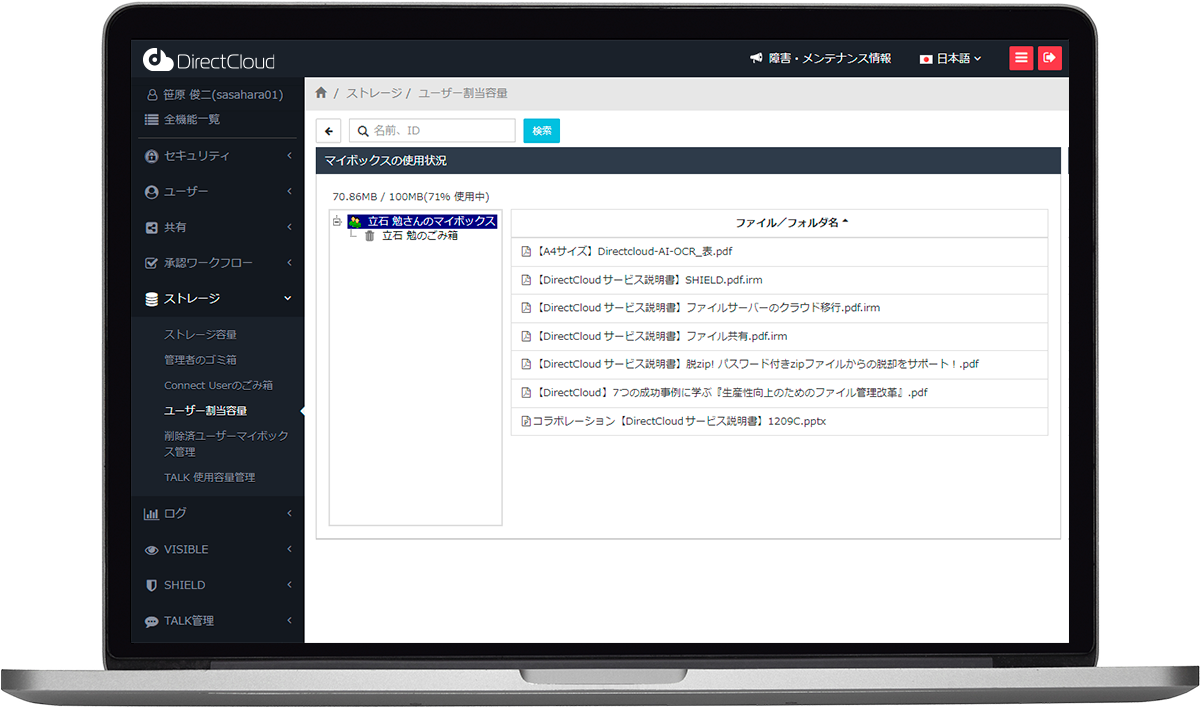The height and width of the screenshot is (708, 1200).
Task: Collapse the ストレージ menu chevron
Action: point(288,299)
